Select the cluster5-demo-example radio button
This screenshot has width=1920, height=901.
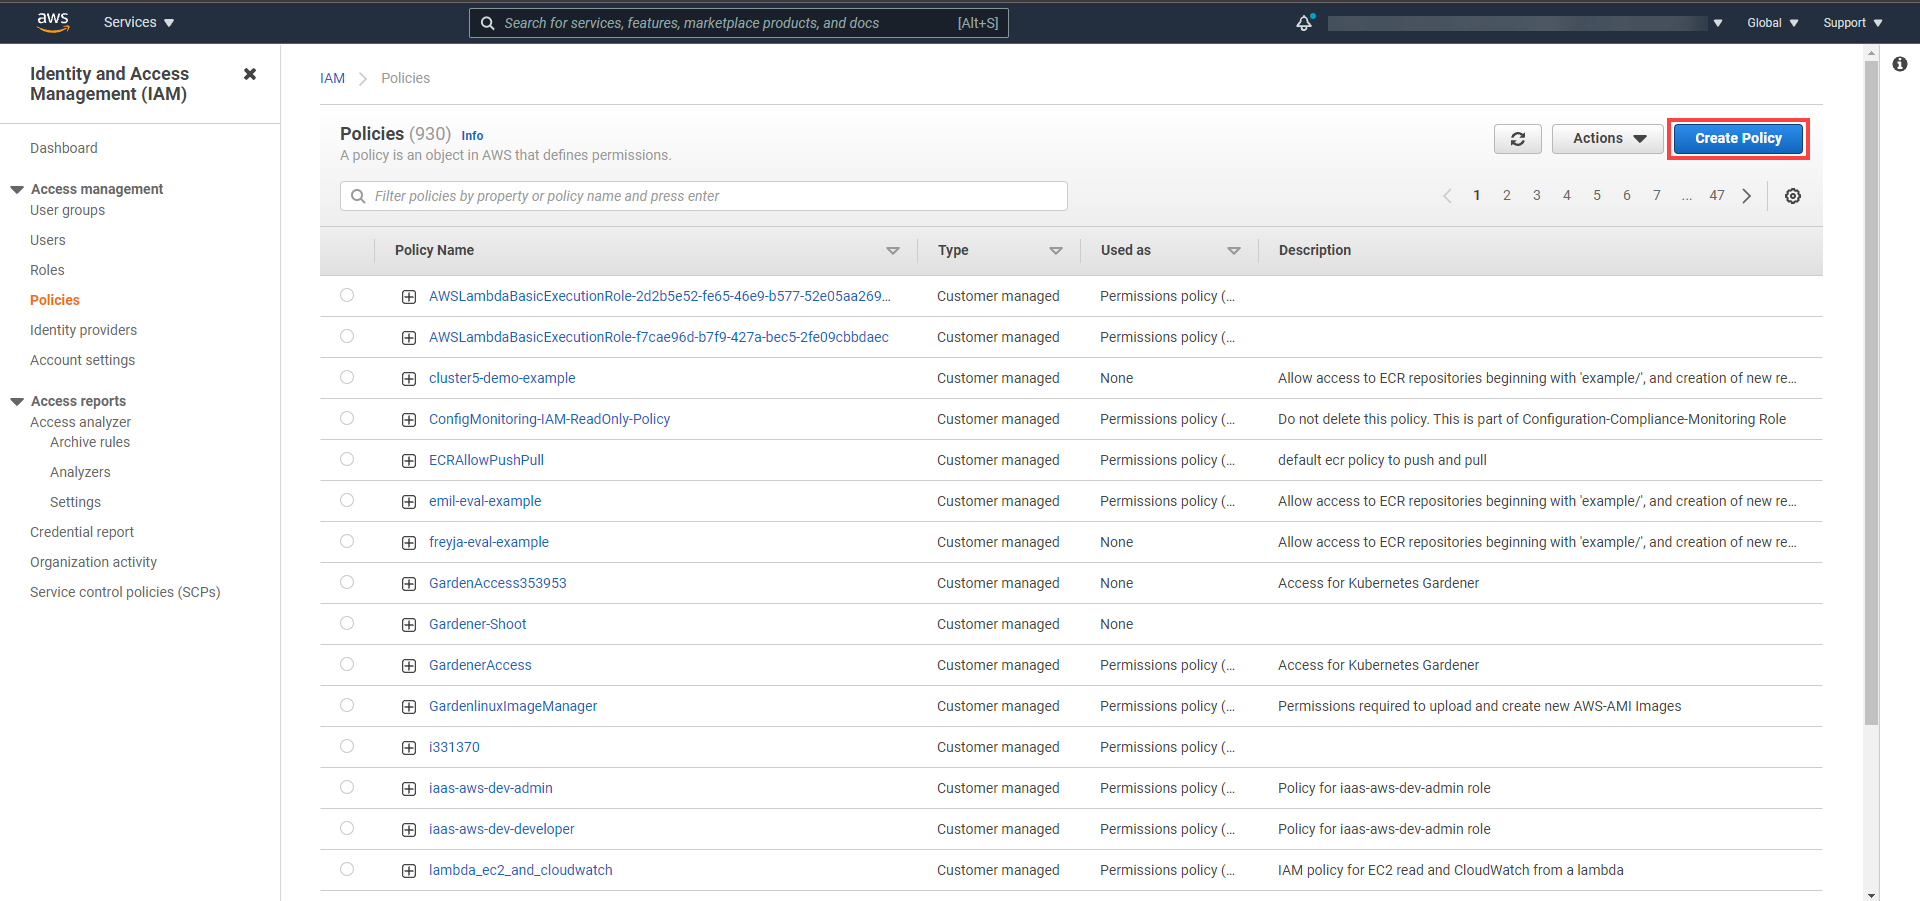(x=347, y=377)
